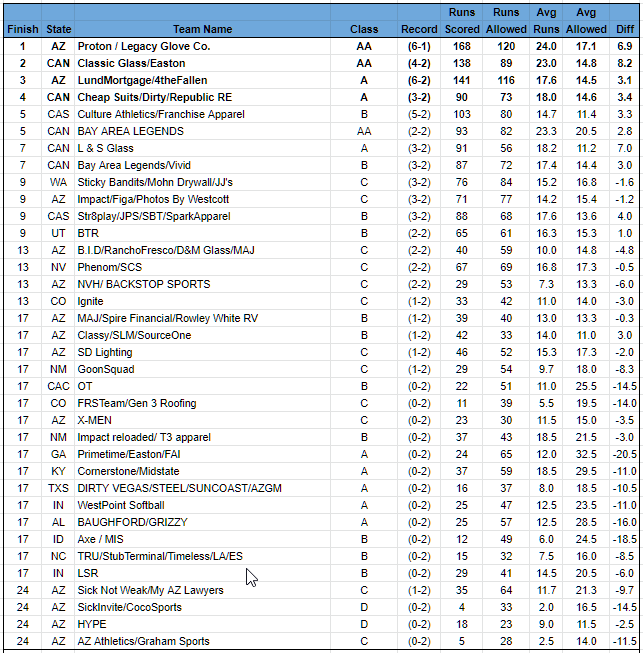Viewport: 643px width, 653px height.
Task: Select 'NVH/ BACKSTOP SPORTS' cell
Action: click(x=202, y=284)
